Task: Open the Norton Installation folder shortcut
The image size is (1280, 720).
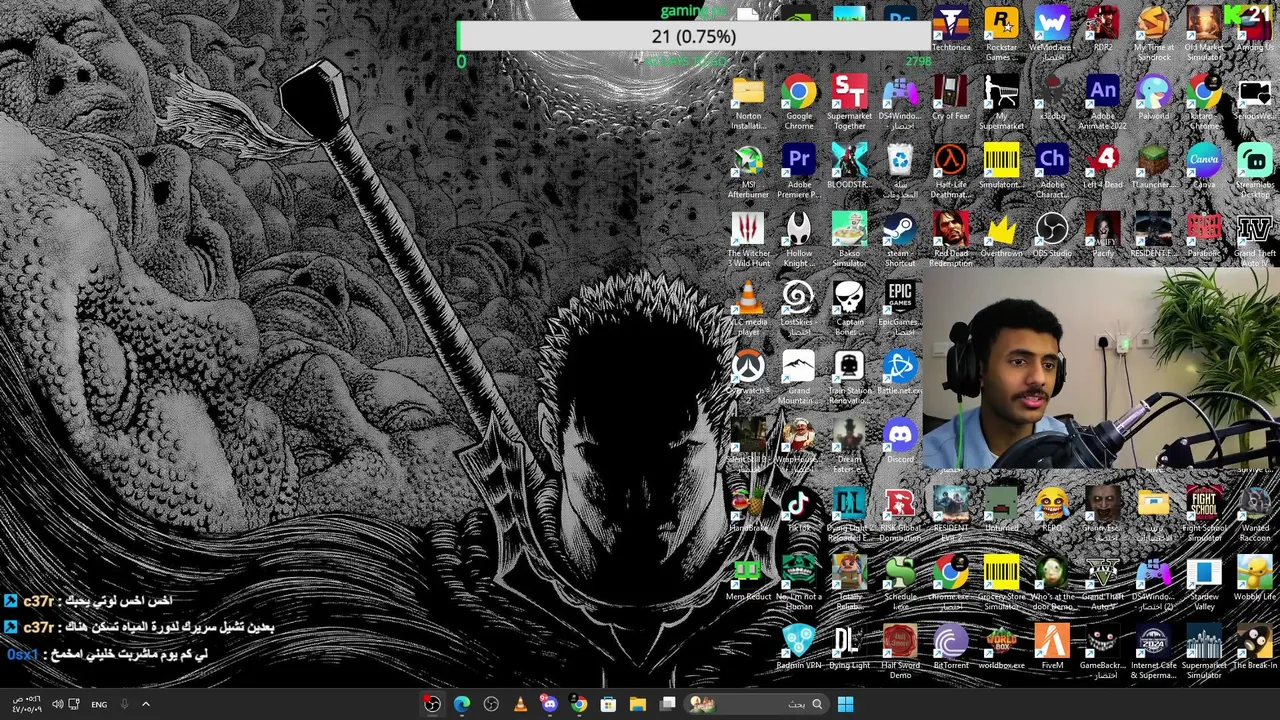Action: pyautogui.click(x=748, y=103)
